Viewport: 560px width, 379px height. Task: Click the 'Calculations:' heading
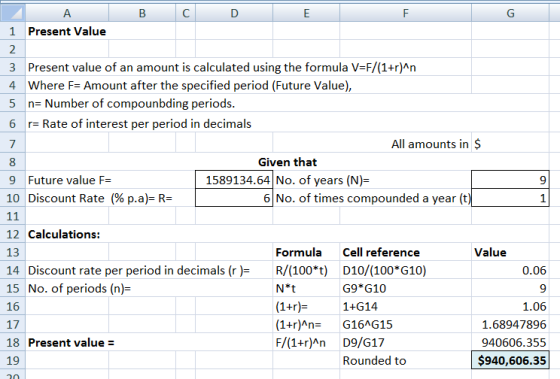(64, 234)
